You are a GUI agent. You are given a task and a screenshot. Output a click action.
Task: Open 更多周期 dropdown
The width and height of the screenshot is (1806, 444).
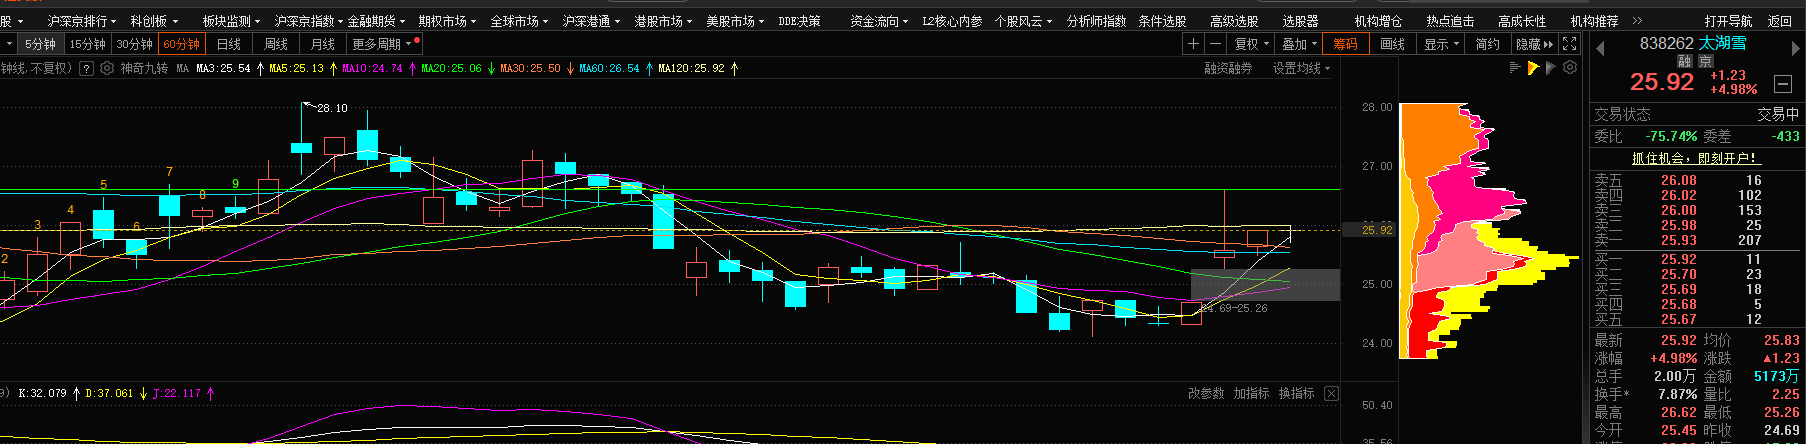pos(384,44)
